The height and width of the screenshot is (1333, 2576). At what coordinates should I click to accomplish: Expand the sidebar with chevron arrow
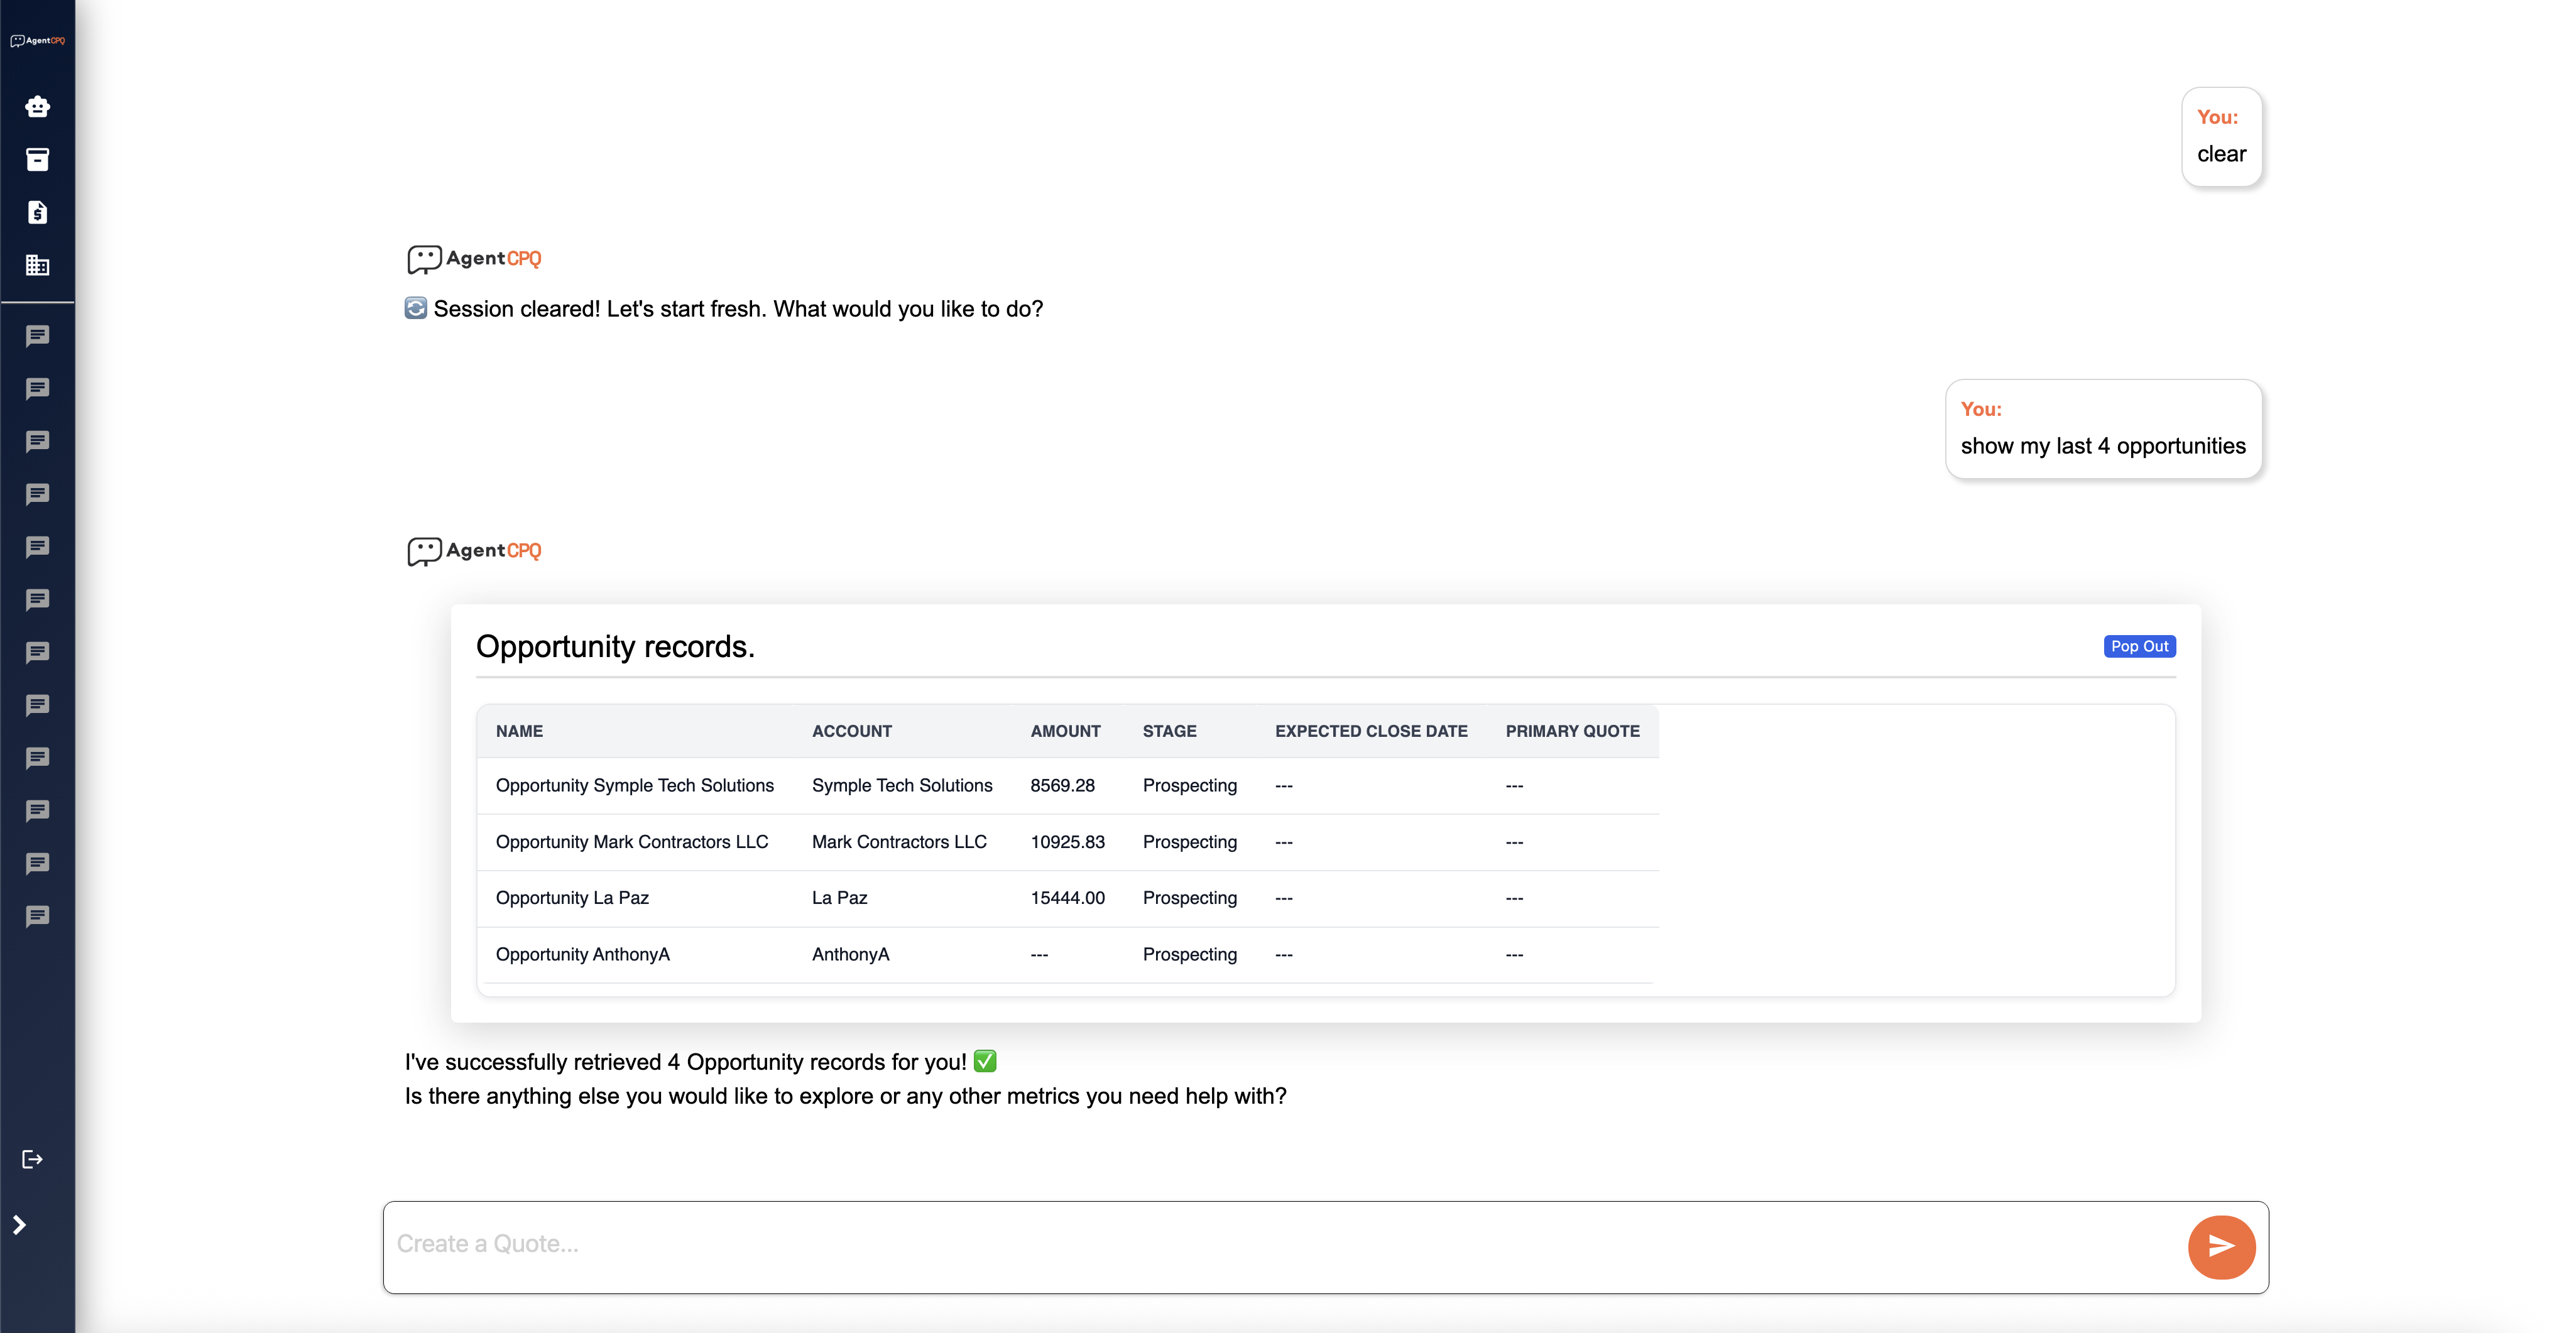[x=19, y=1225]
